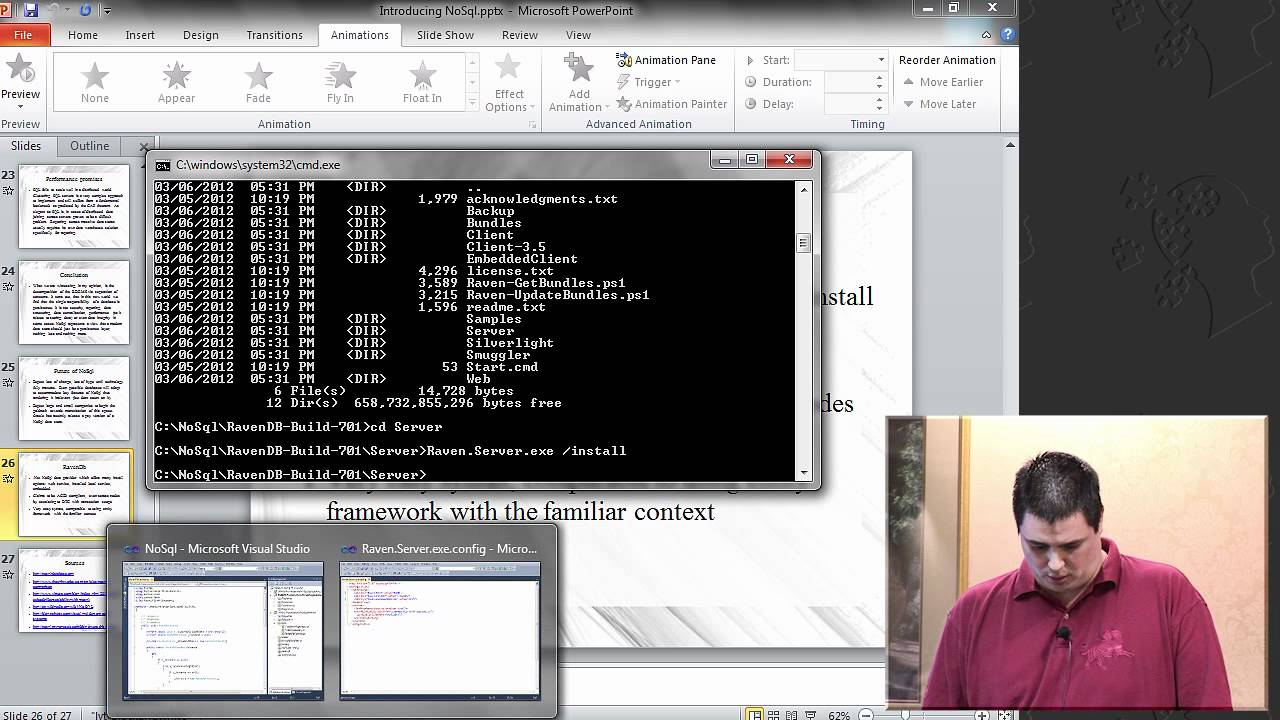Click the Repeat icon in the quick access toolbar

(x=85, y=10)
